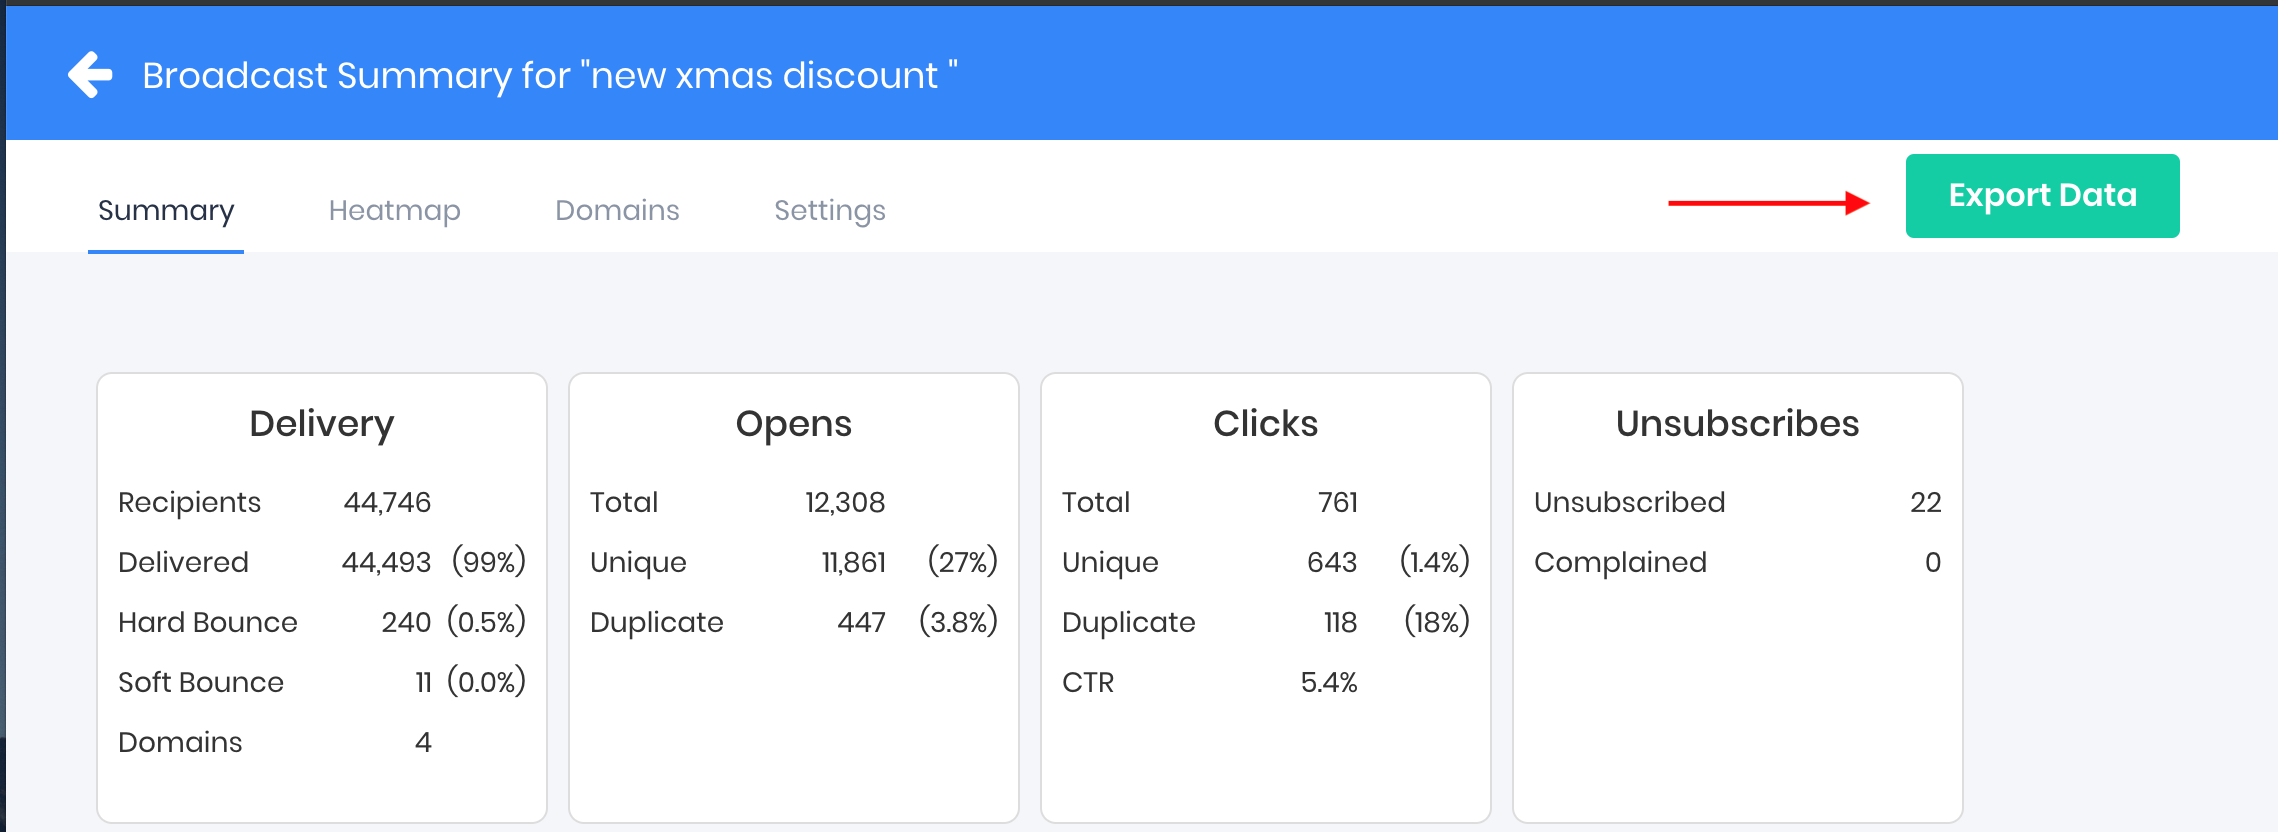Click the Delivered value 44,493
The image size is (2278, 832).
tap(386, 562)
